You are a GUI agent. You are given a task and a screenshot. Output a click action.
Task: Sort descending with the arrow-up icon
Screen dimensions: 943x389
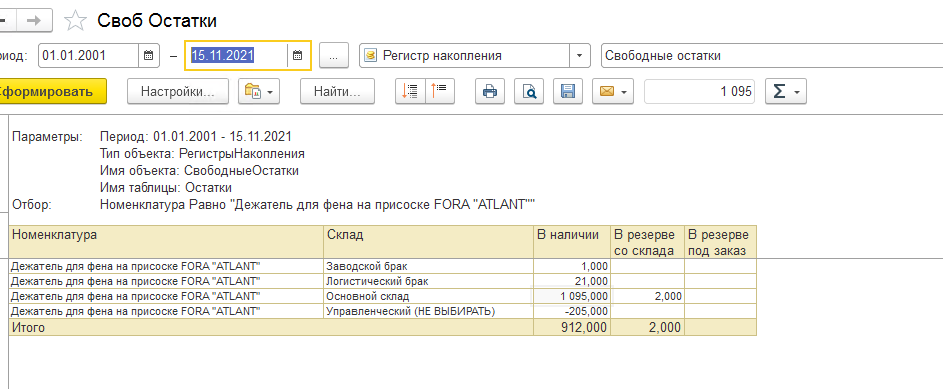[x=440, y=91]
